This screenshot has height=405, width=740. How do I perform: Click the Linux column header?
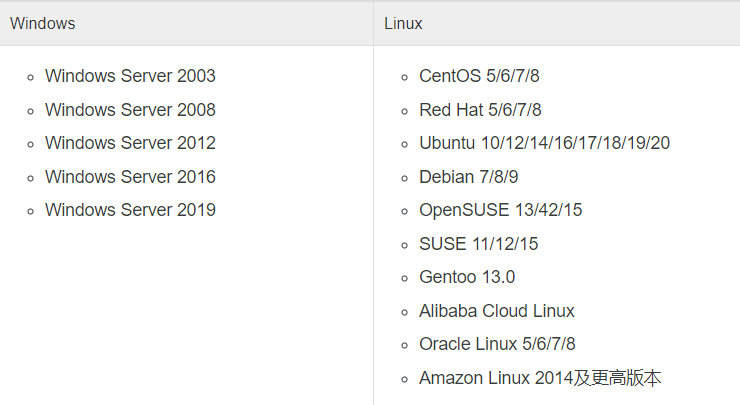(x=403, y=23)
